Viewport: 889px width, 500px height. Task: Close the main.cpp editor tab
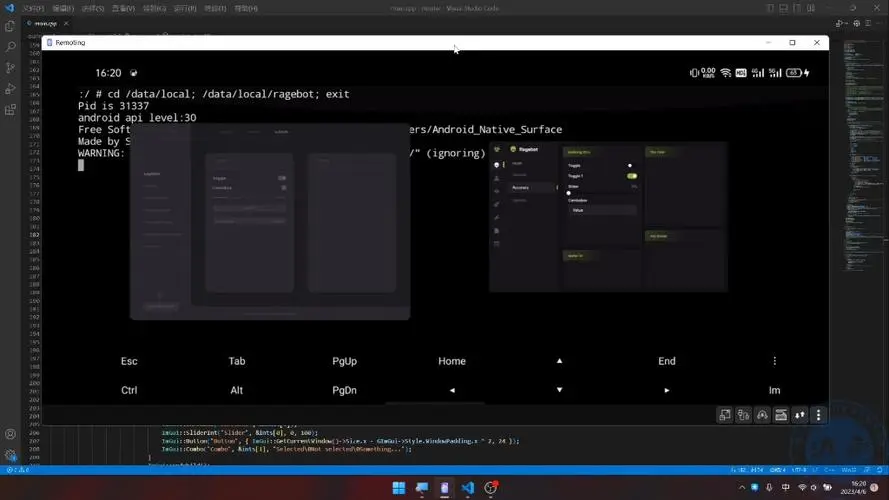click(66, 23)
